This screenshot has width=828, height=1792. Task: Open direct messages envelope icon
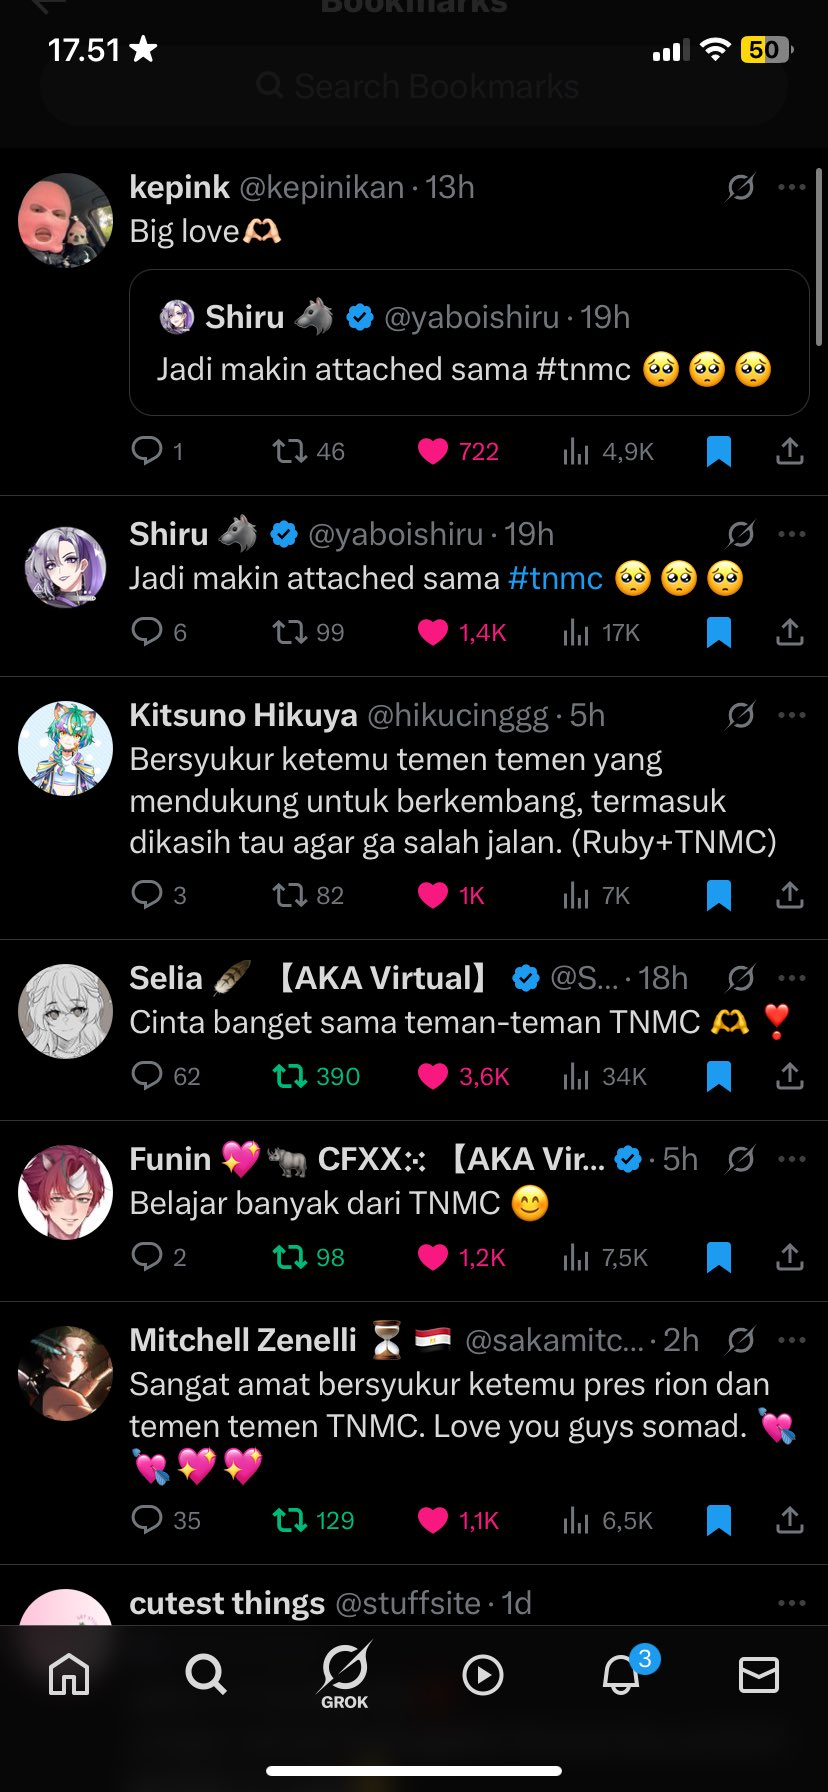(x=758, y=1674)
